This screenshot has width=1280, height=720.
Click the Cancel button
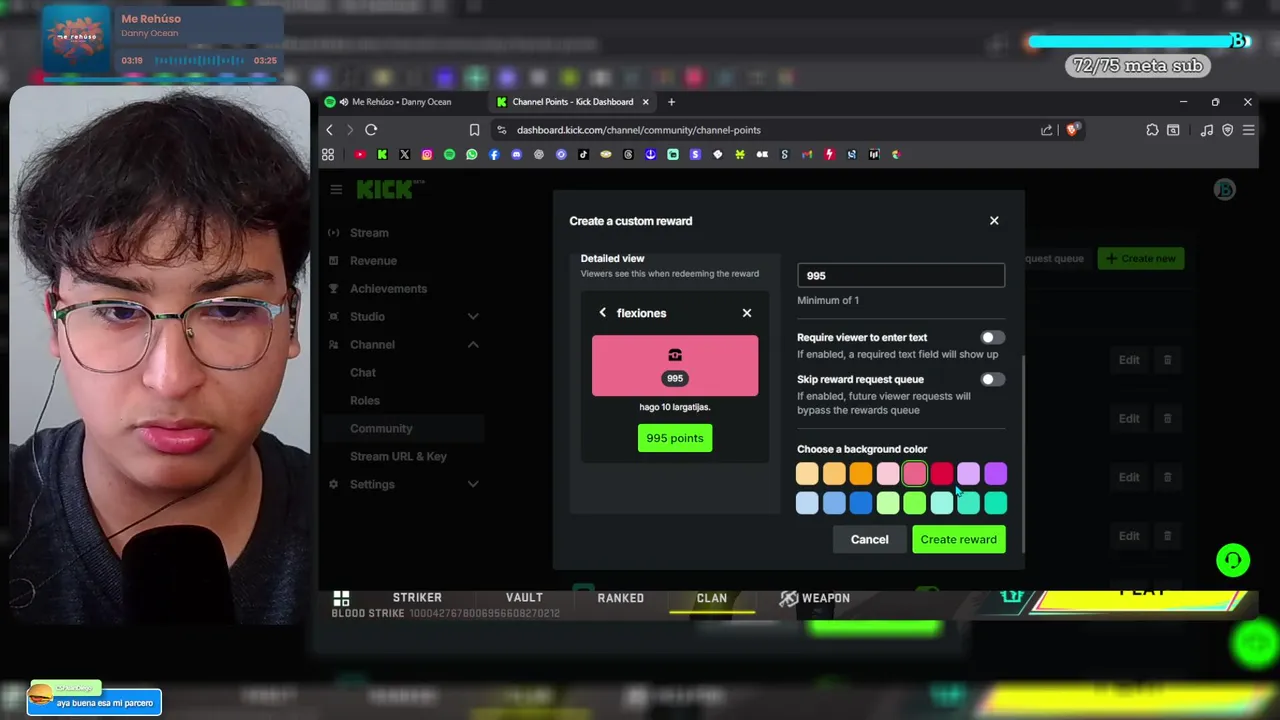coord(869,540)
